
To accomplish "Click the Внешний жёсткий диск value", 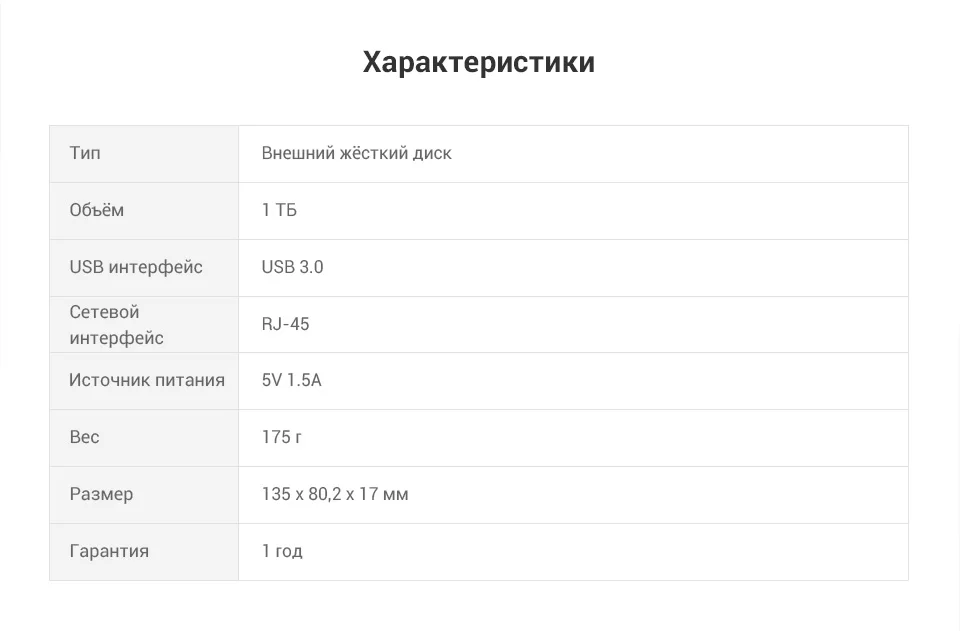I will click(356, 153).
